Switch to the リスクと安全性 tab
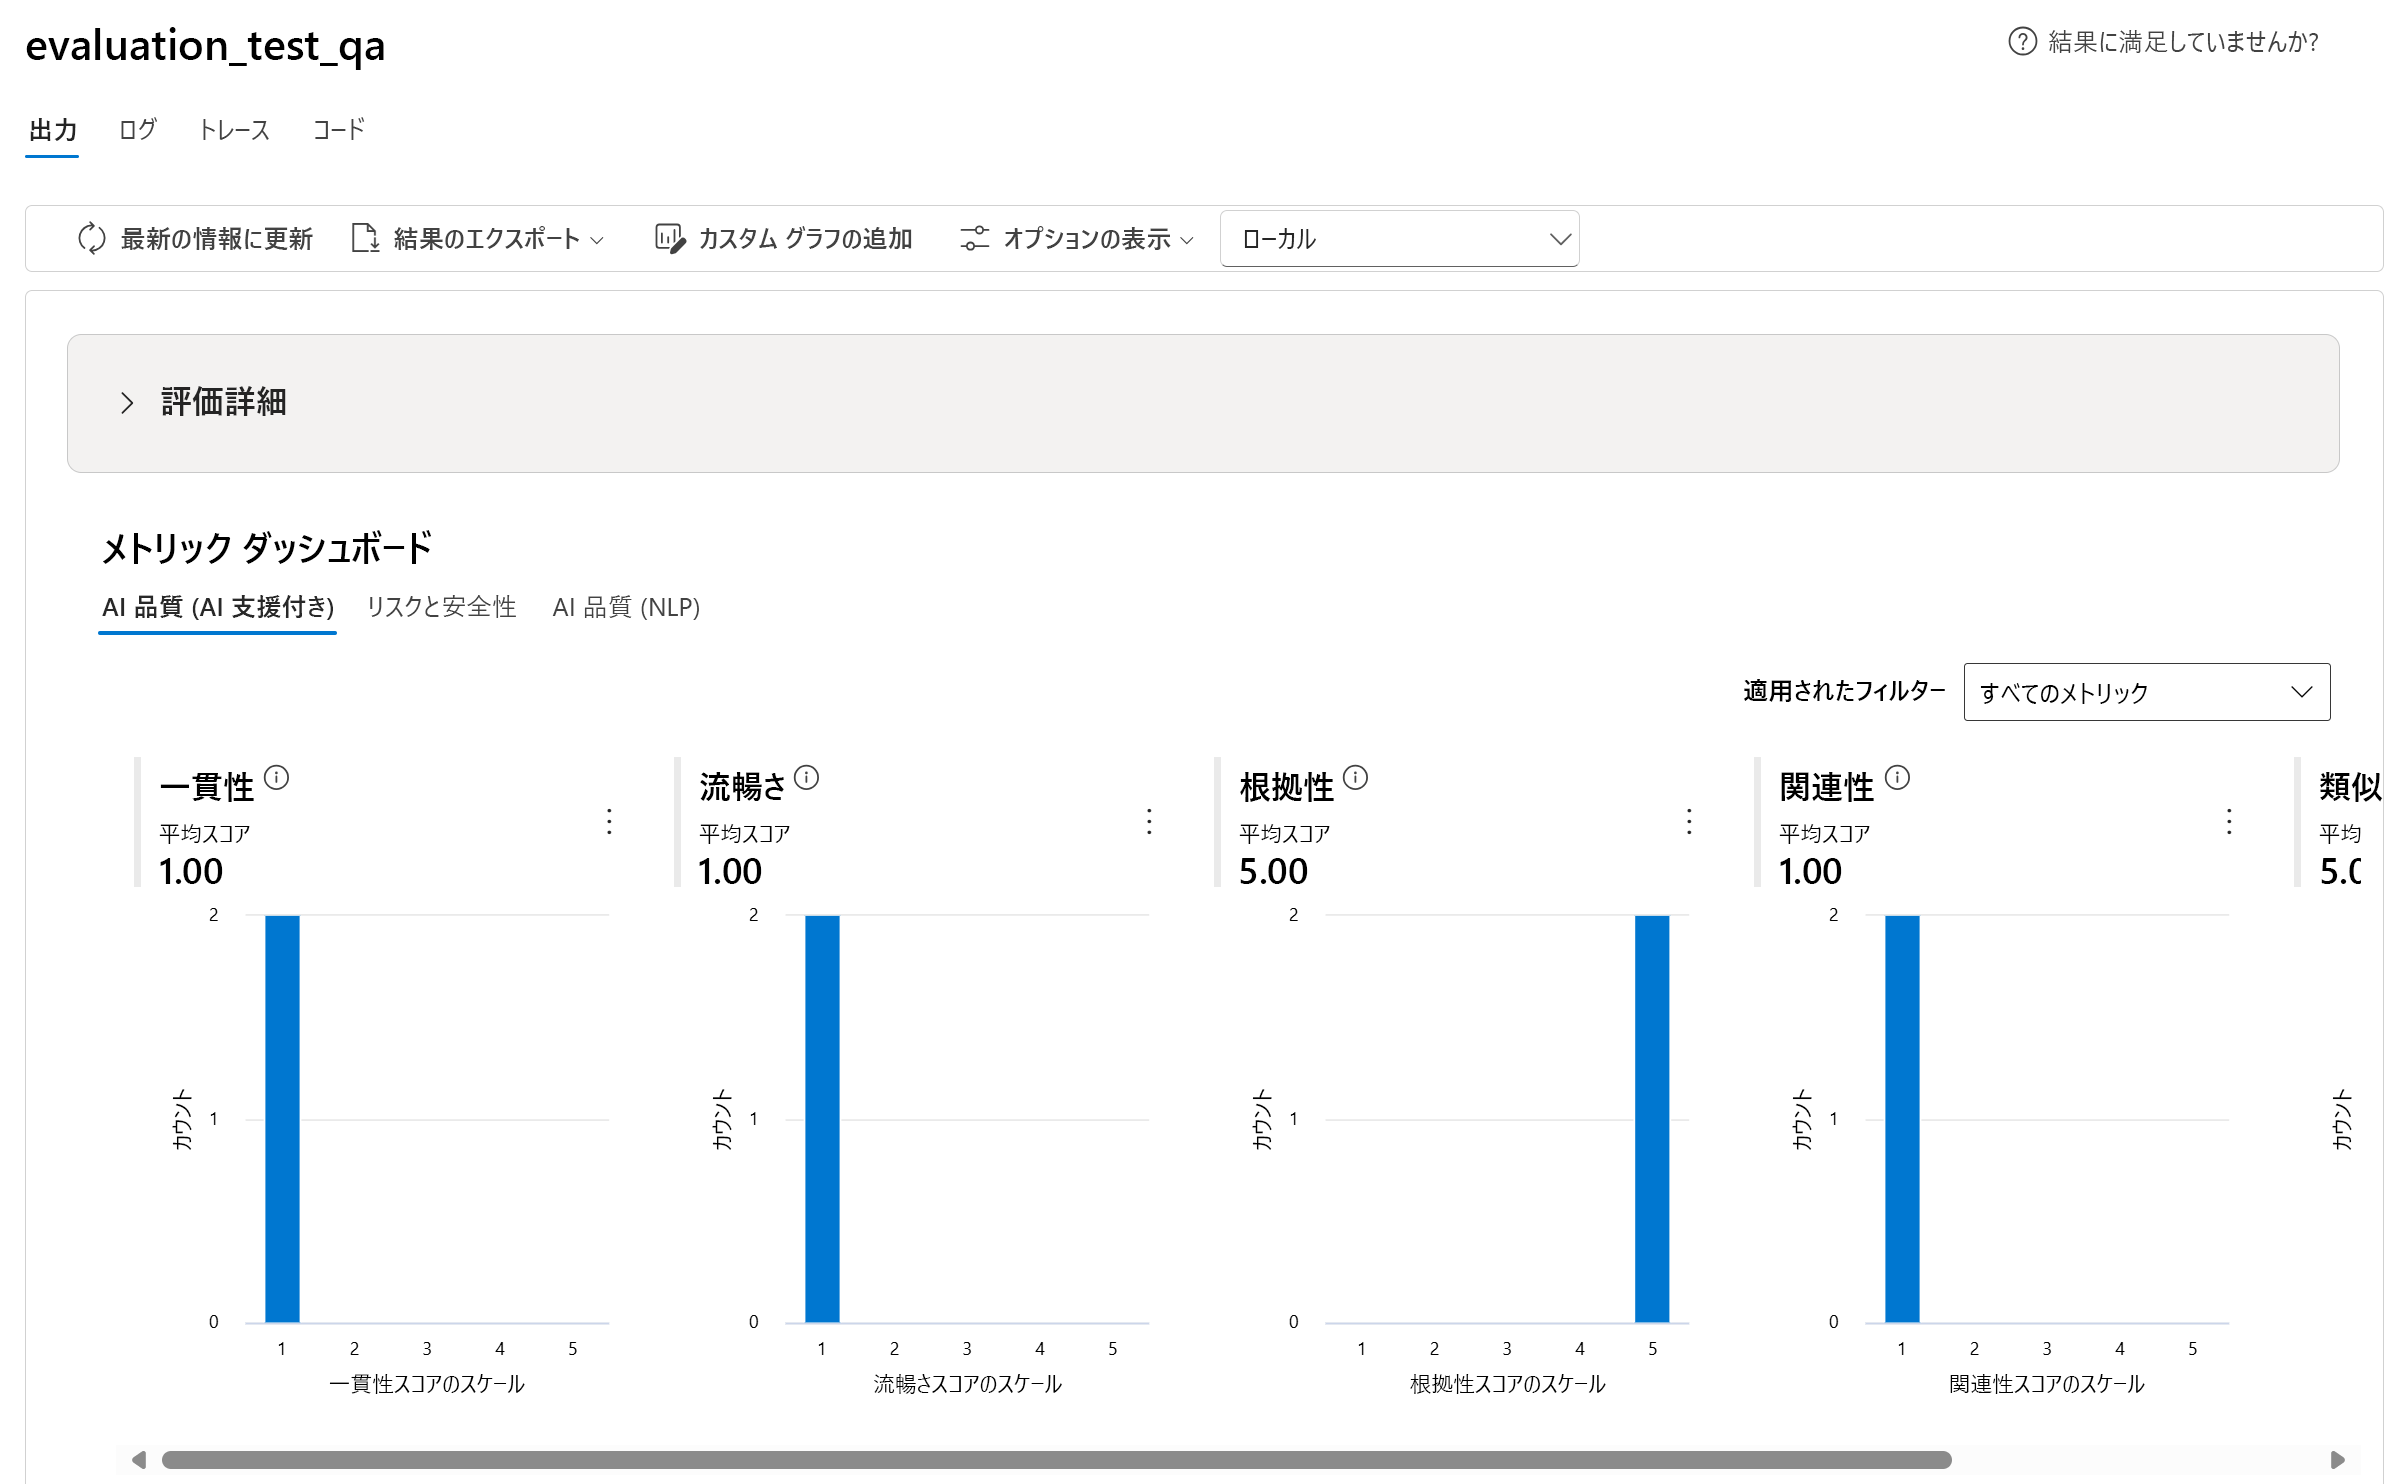 point(441,607)
